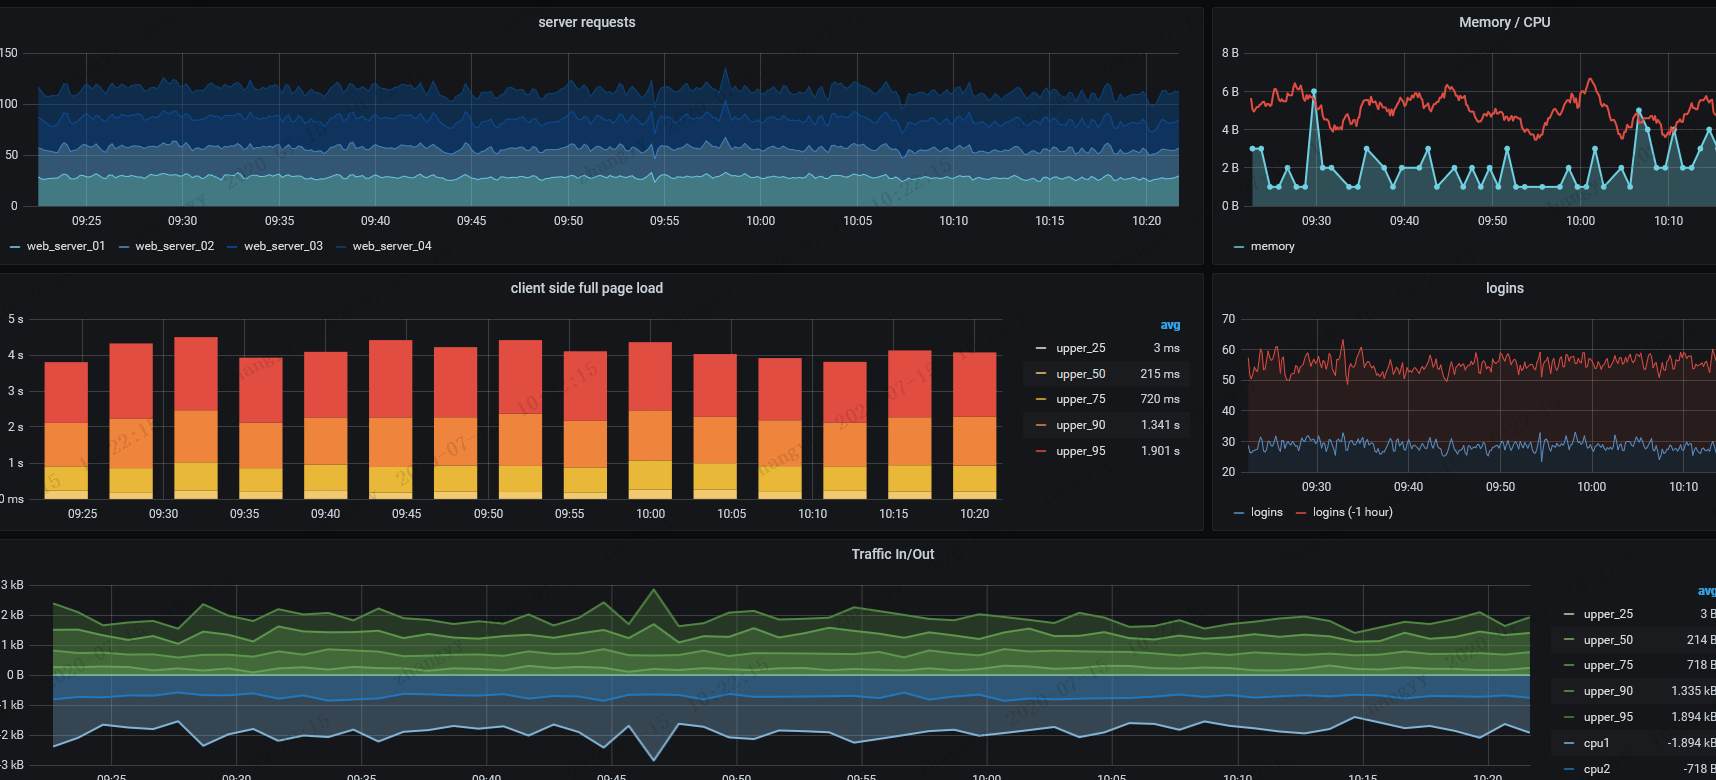1716x780 pixels.
Task: Toggle upper_90 in page load legend
Action: coord(1081,425)
